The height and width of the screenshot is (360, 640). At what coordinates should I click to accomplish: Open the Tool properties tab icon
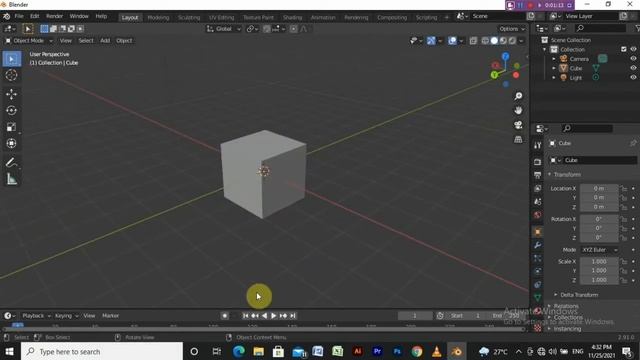538,145
